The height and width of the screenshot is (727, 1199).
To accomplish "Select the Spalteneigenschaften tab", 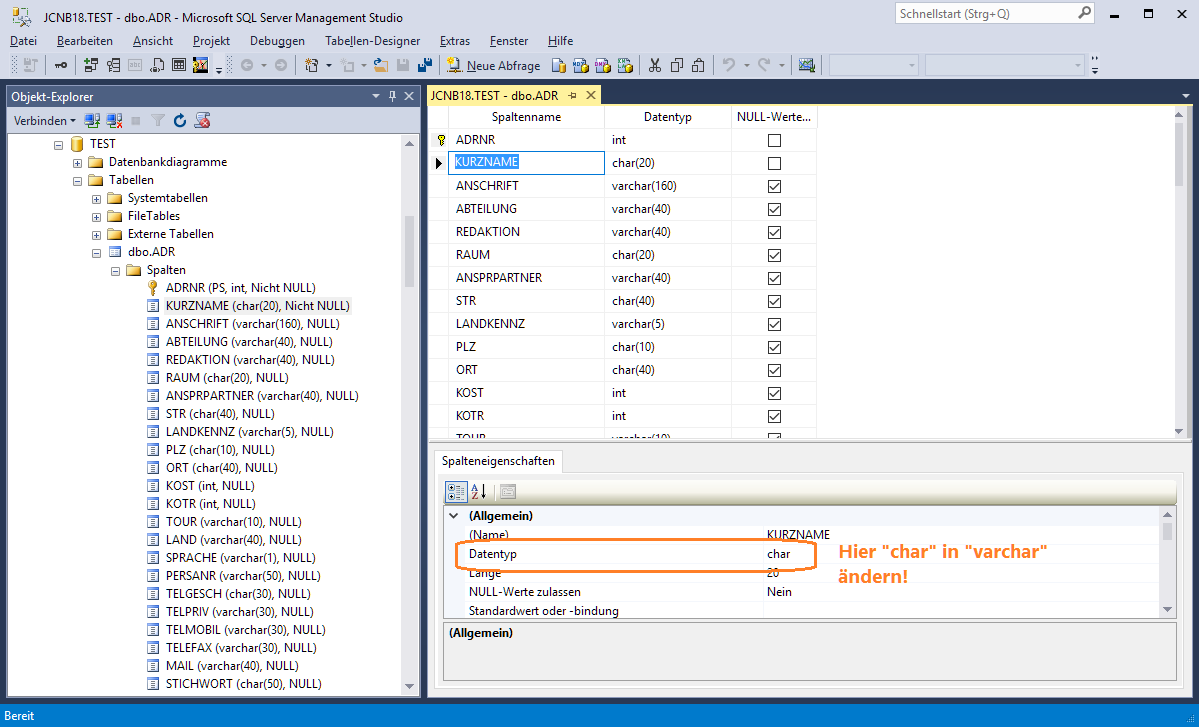I will (499, 461).
